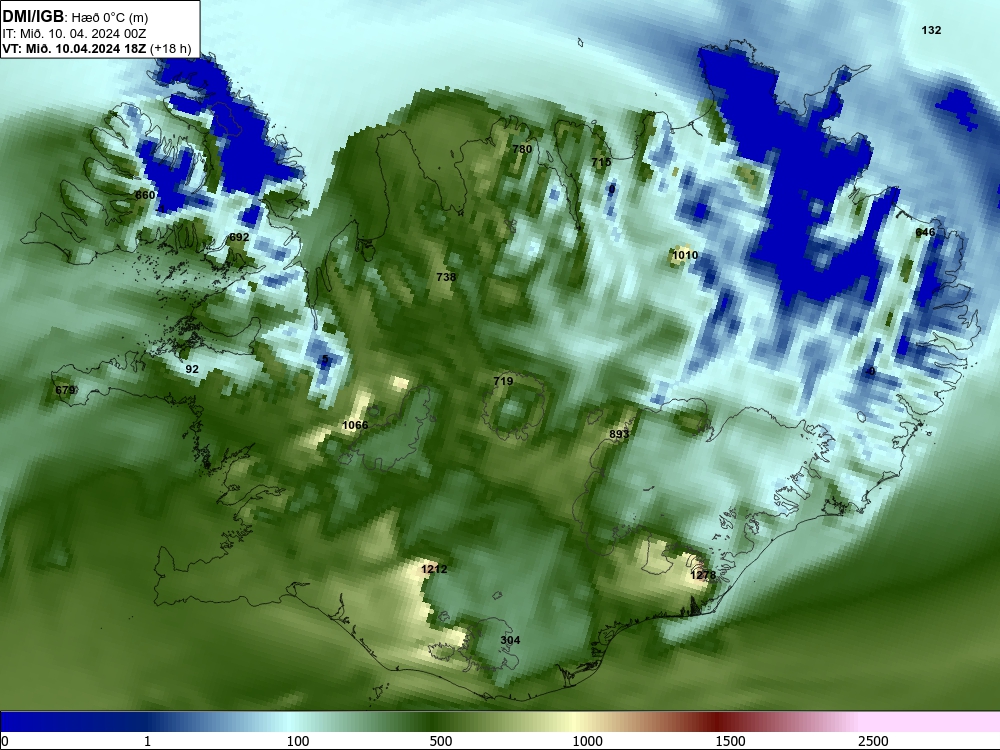Click the 1500 label on the color scale
Screen dimensions: 1000x750
[x=730, y=741]
